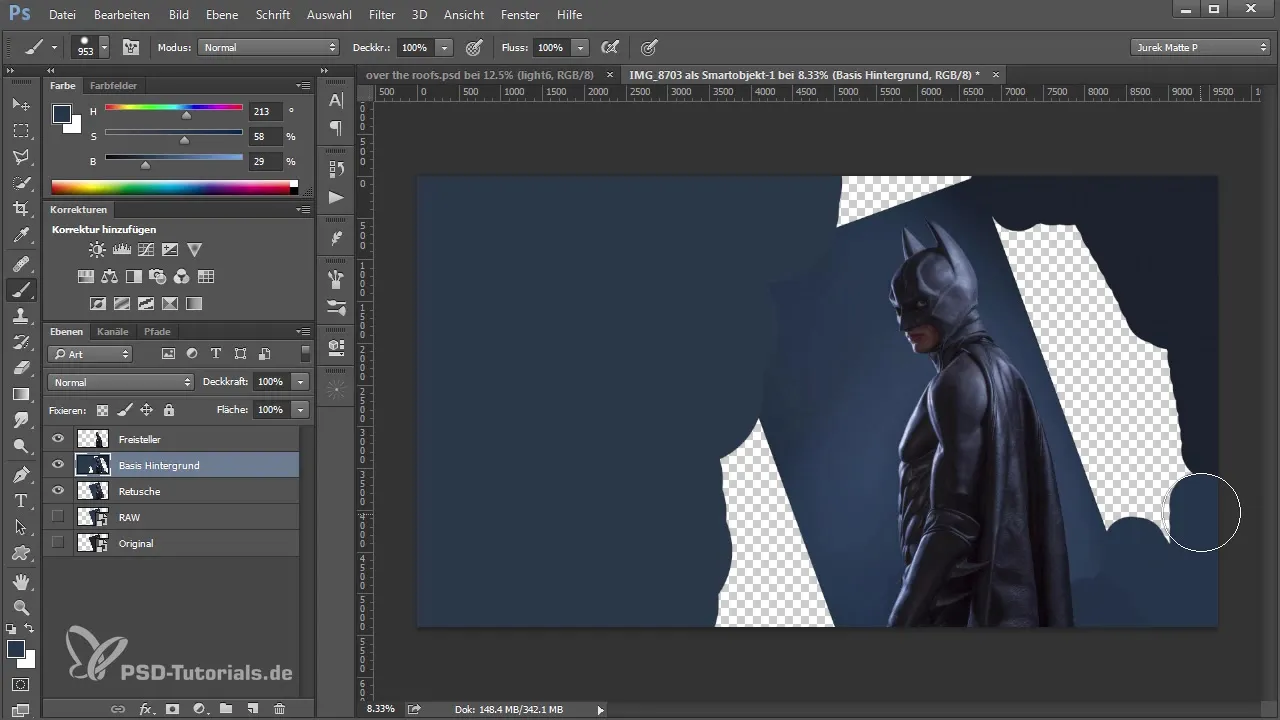Screen dimensions: 1280x720
Task: Select the Pen tool
Action: coord(21,474)
